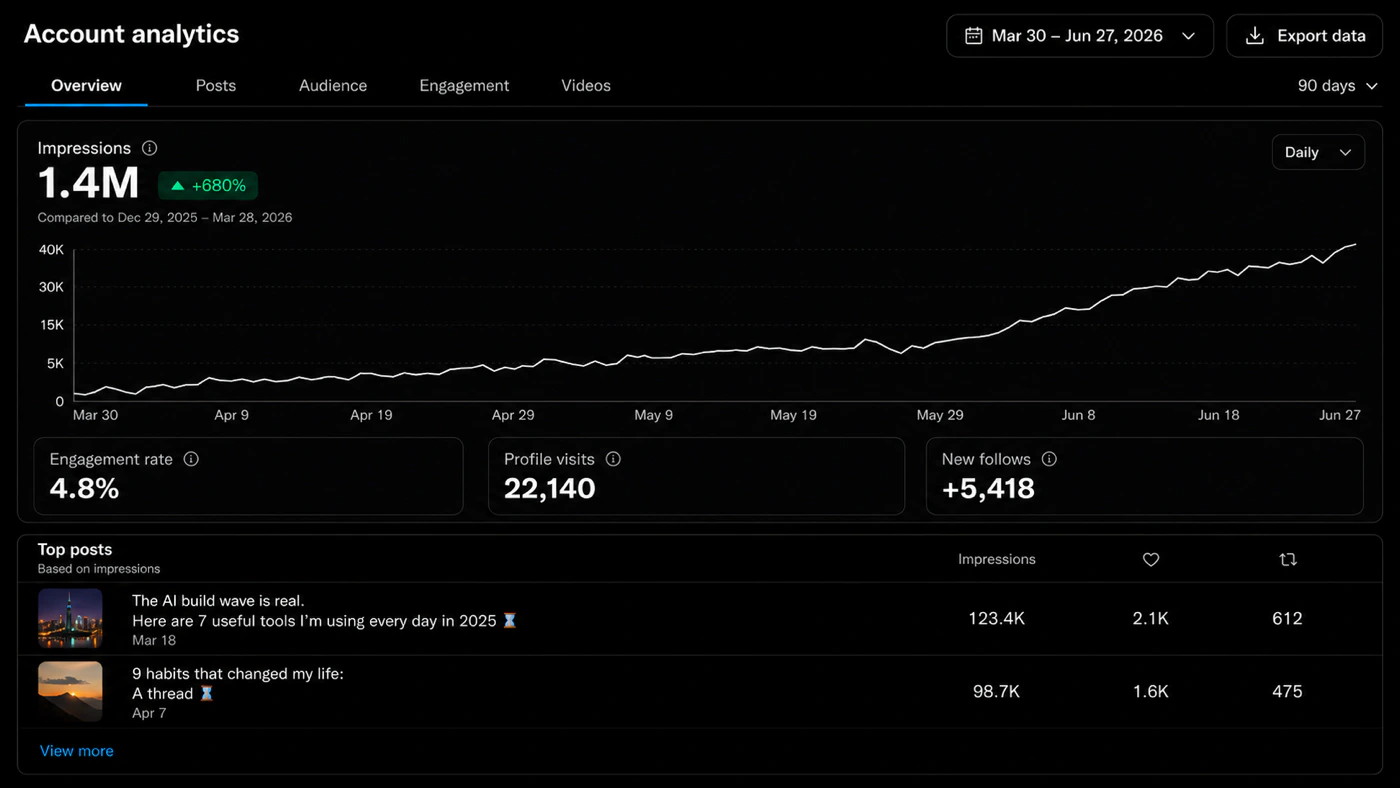Viewport: 1400px width, 788px height.
Task: Click the Profile visits info icon
Action: tap(613, 459)
